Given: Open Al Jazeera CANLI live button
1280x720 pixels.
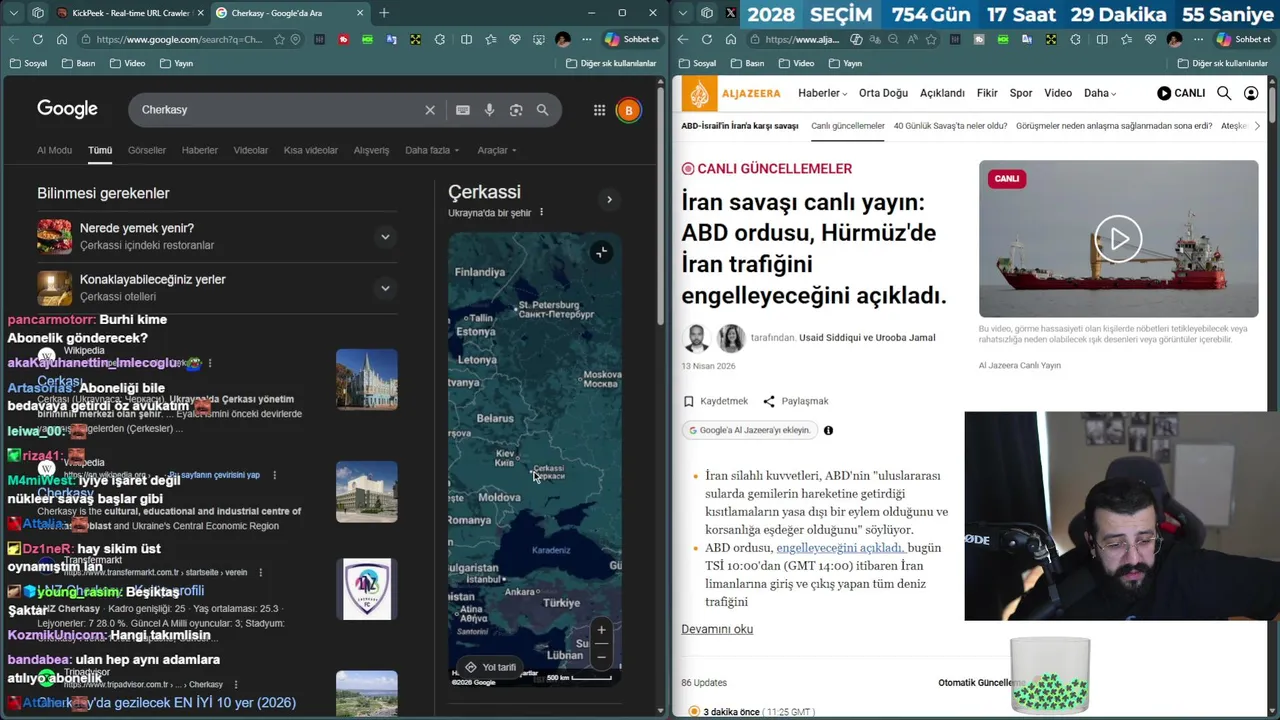Looking at the screenshot, I should [1181, 93].
